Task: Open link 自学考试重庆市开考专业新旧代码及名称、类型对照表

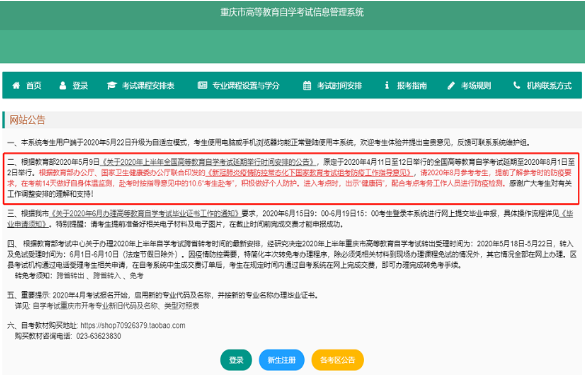Action: (x=116, y=306)
